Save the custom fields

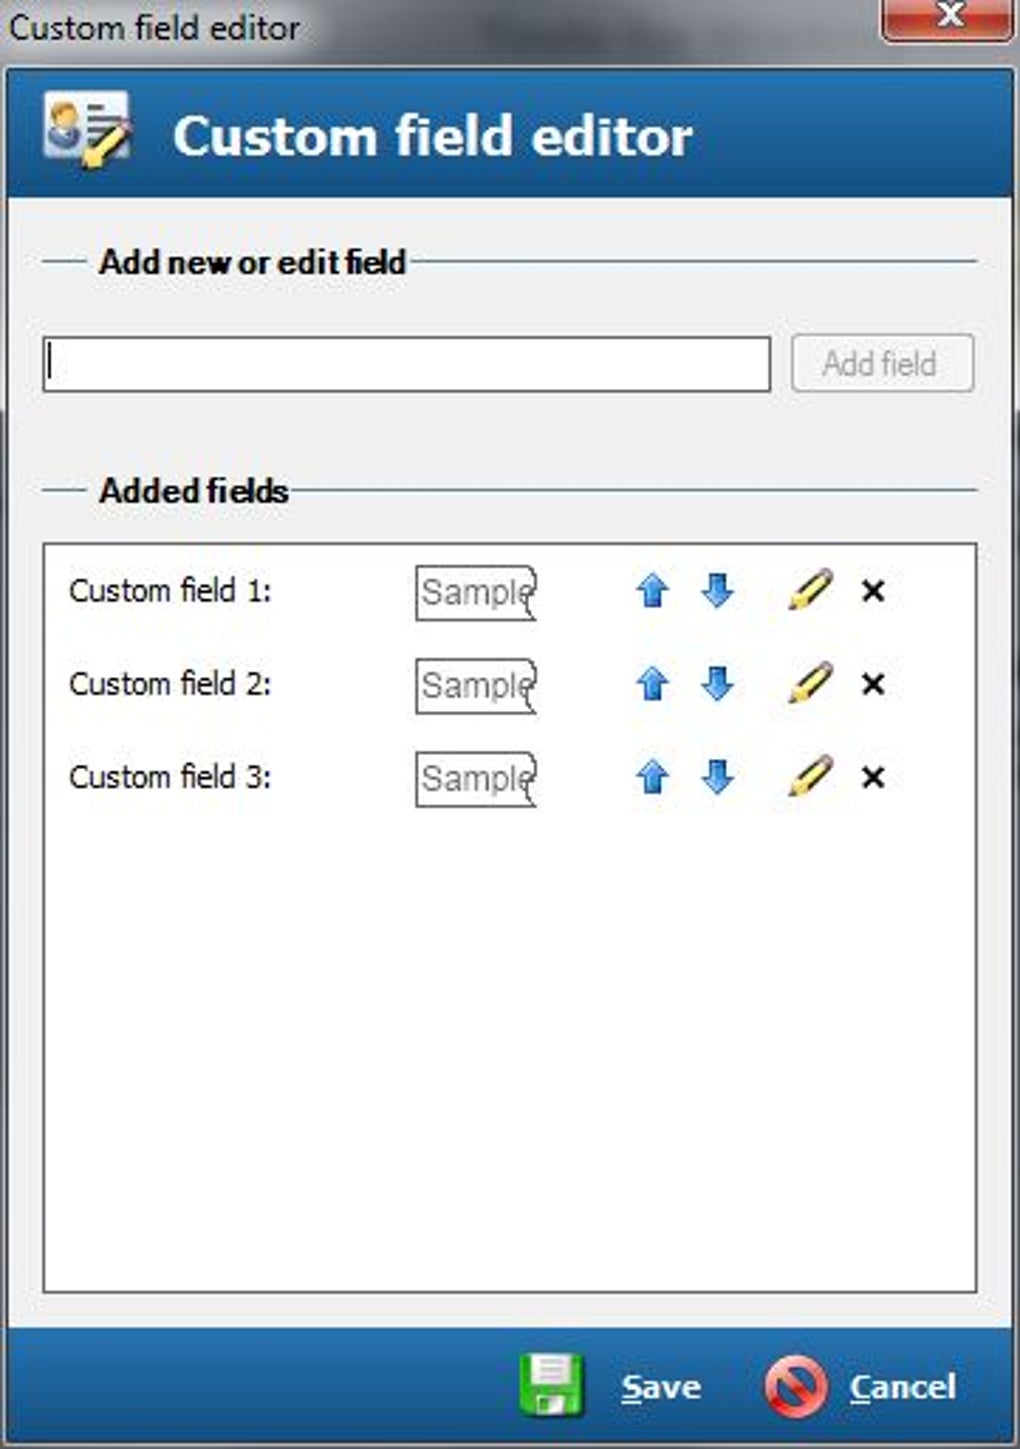(612, 1386)
